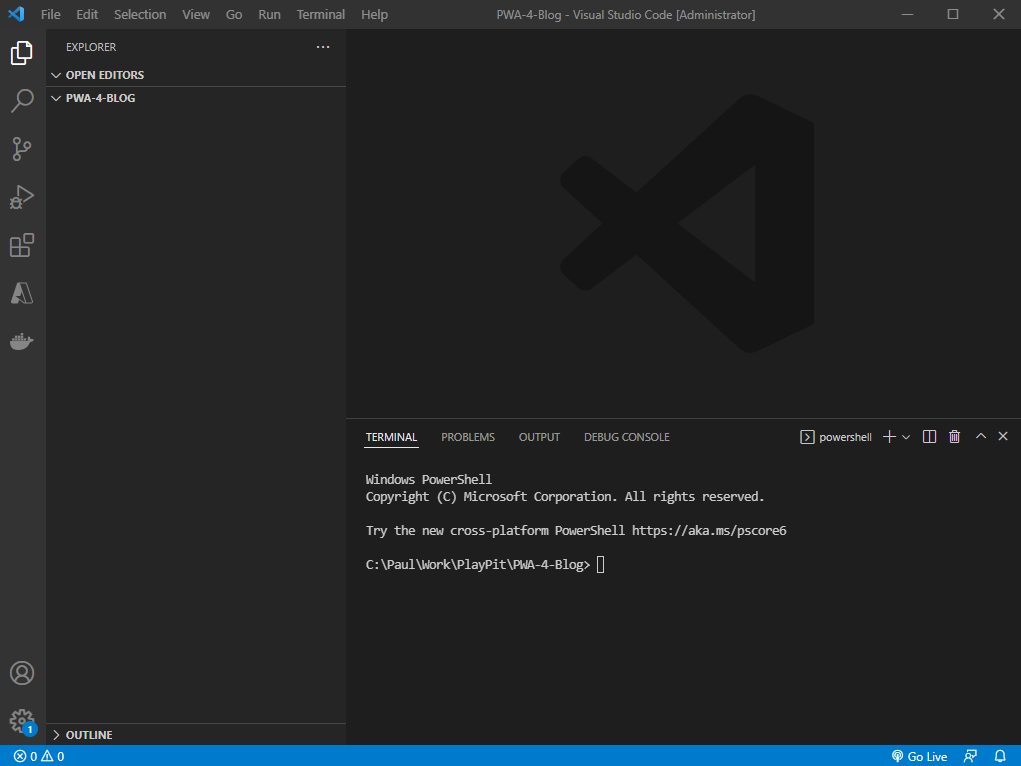Click the Explorer more actions ellipsis
This screenshot has width=1021, height=766.
click(323, 47)
